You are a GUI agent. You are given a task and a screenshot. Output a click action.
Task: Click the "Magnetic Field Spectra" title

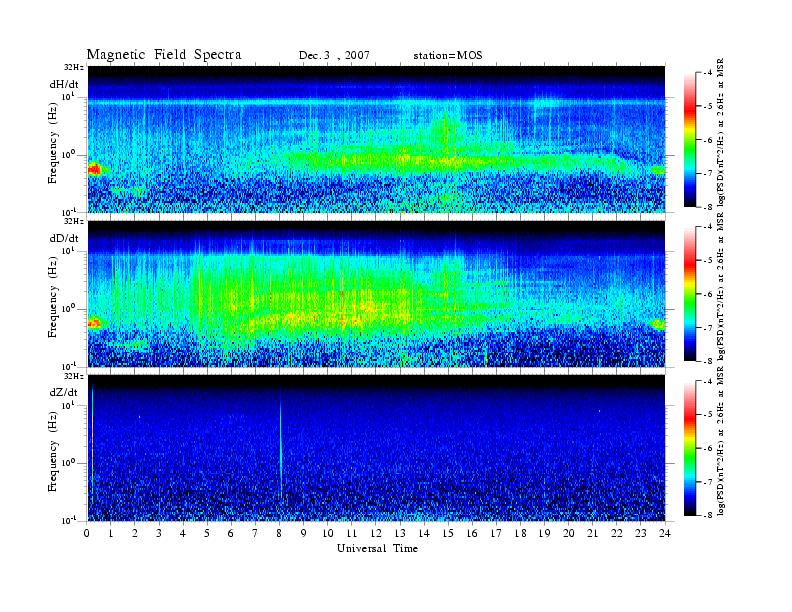[x=164, y=55]
